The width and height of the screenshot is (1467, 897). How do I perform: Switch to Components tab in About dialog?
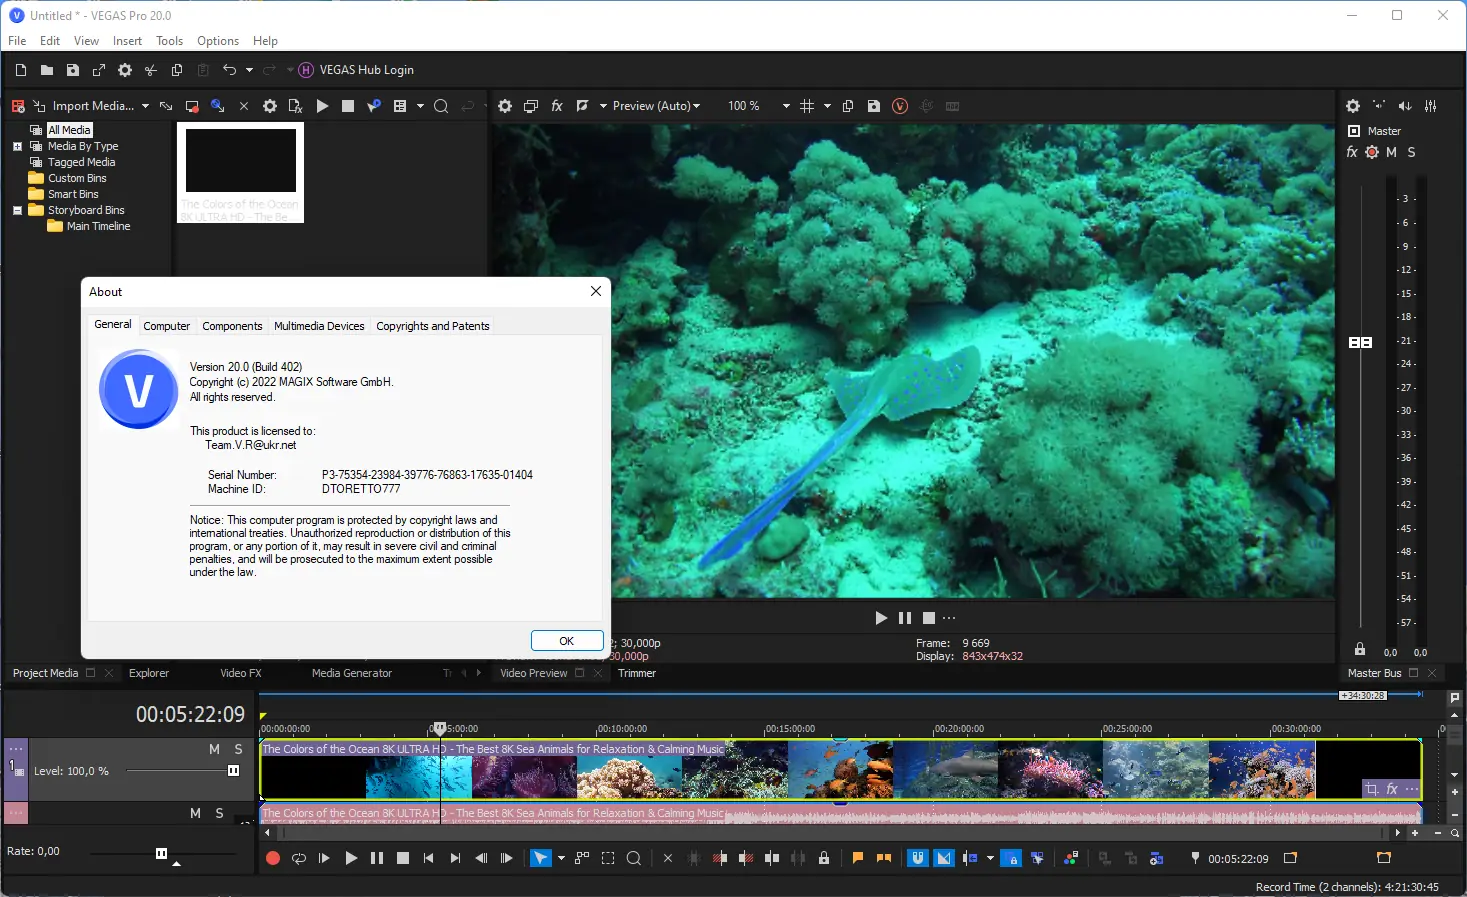[232, 326]
